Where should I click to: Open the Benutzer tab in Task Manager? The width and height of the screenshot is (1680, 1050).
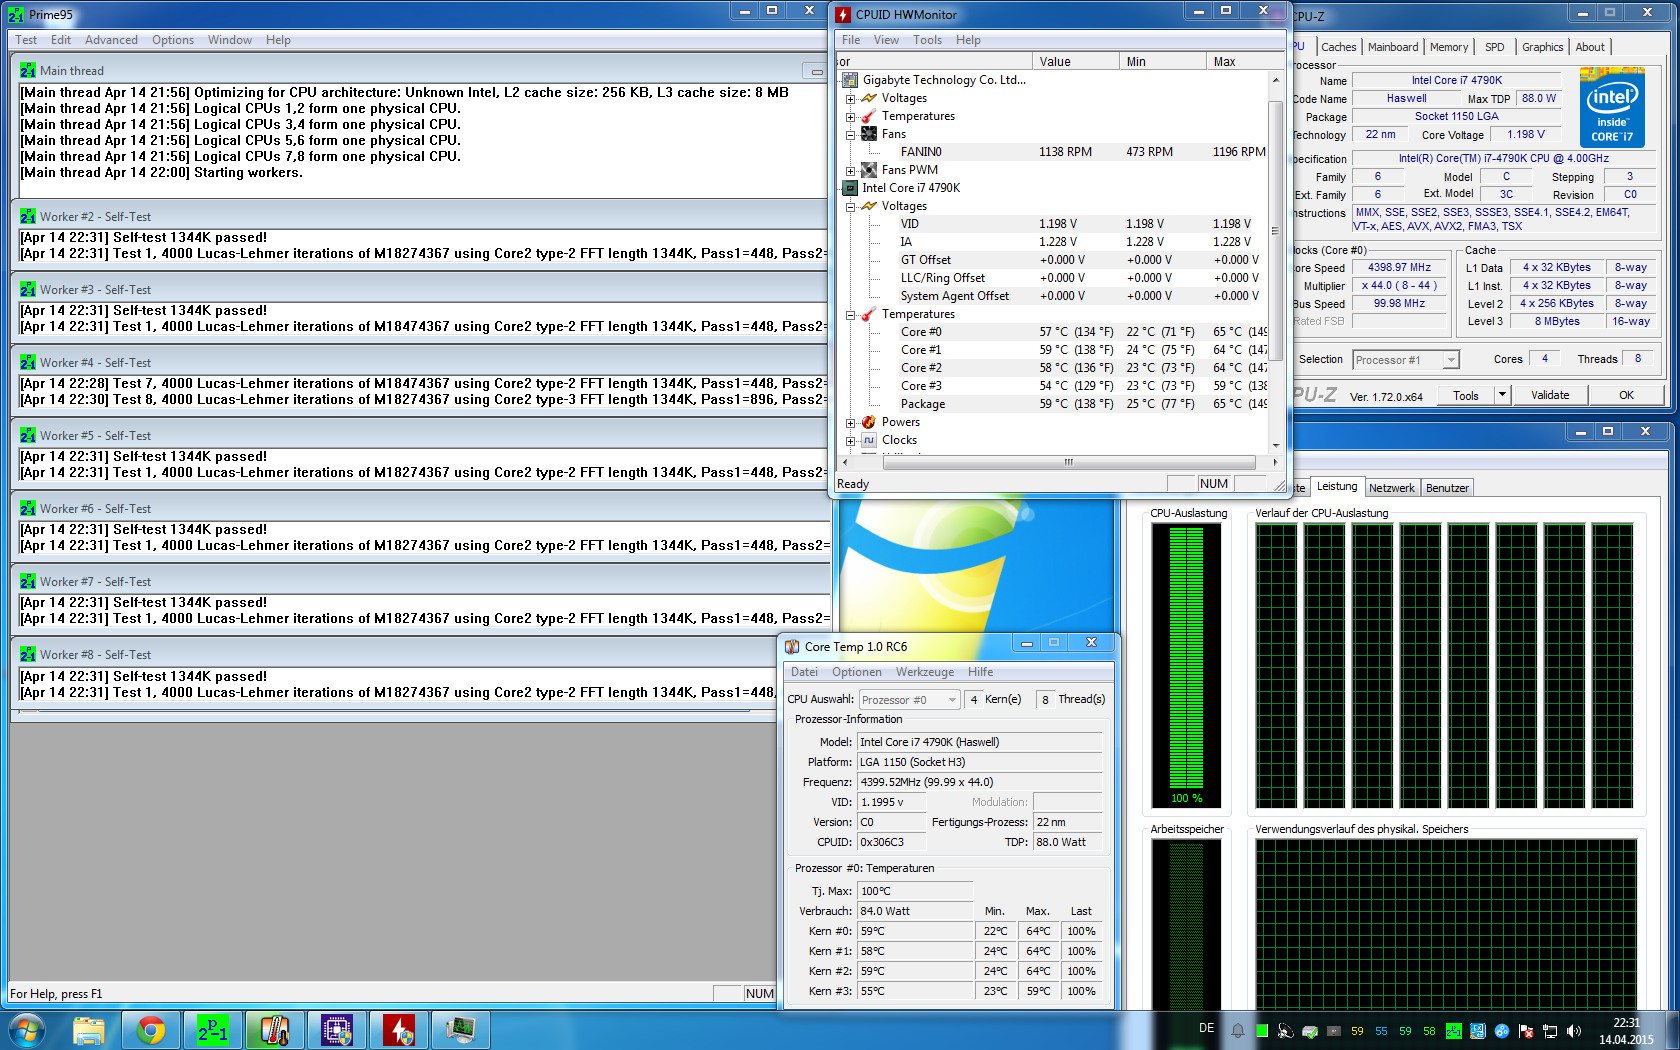click(x=1447, y=488)
